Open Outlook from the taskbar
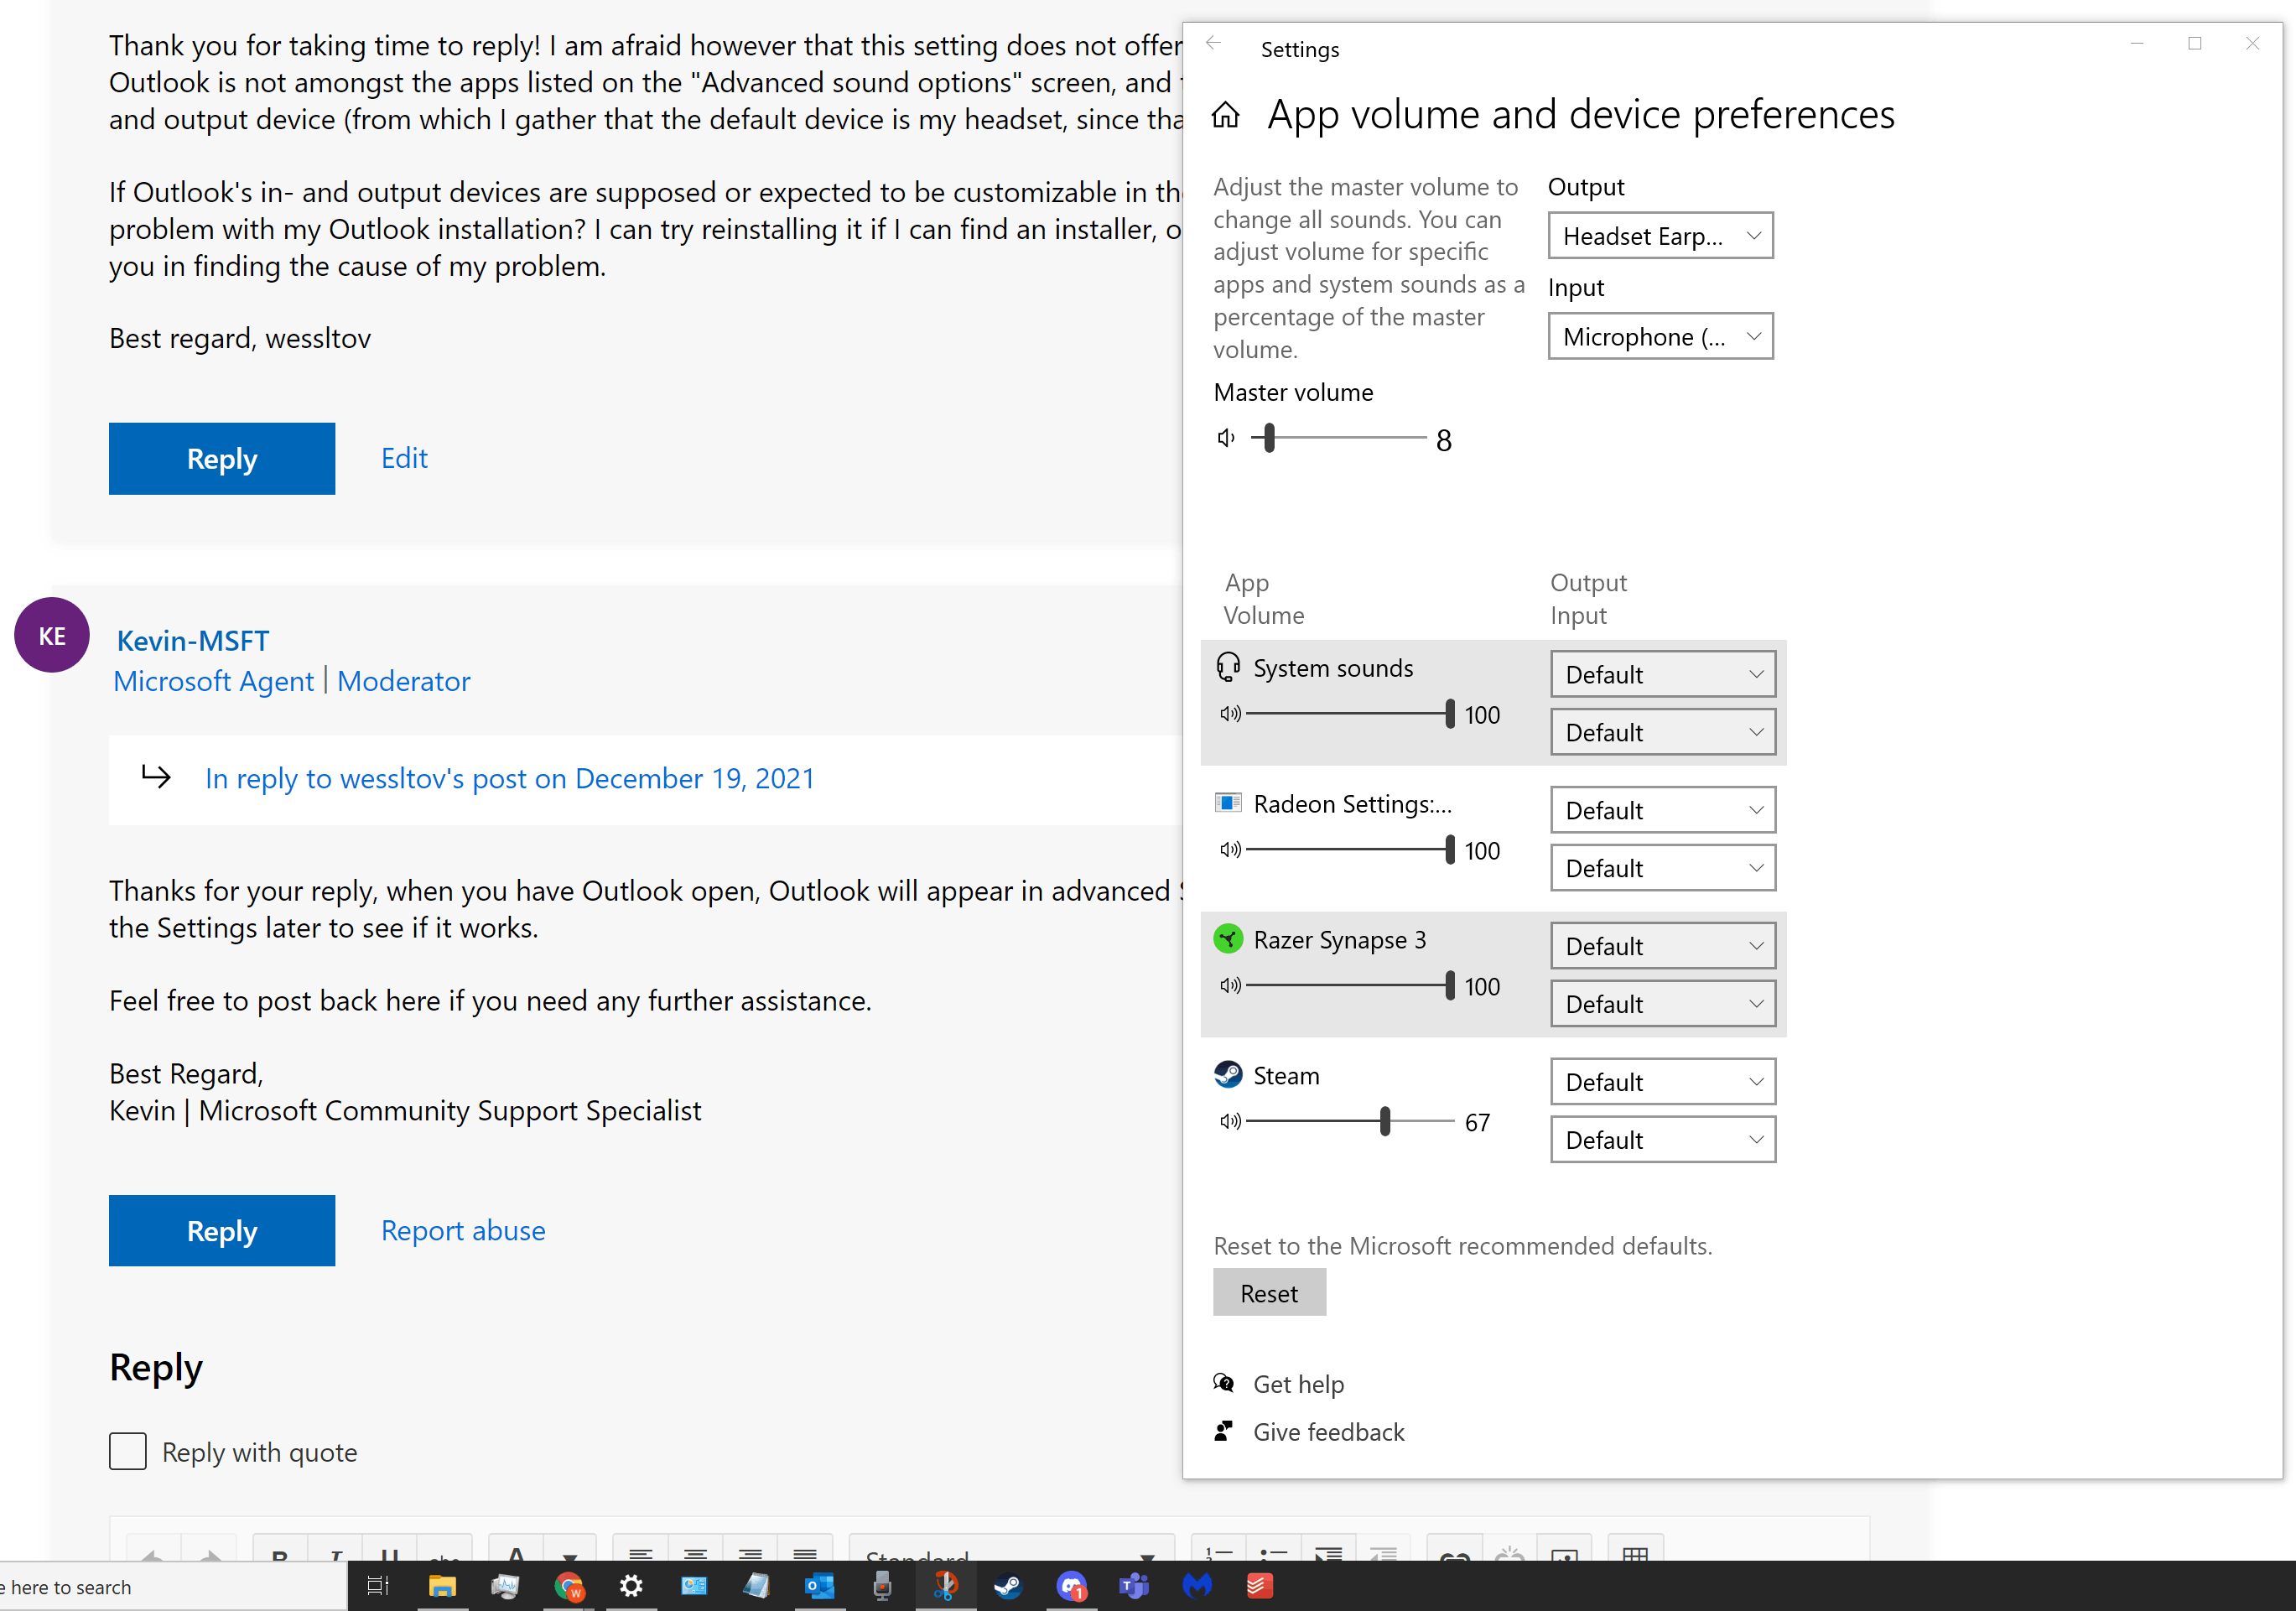Viewport: 2296px width, 1611px height. coord(819,1586)
